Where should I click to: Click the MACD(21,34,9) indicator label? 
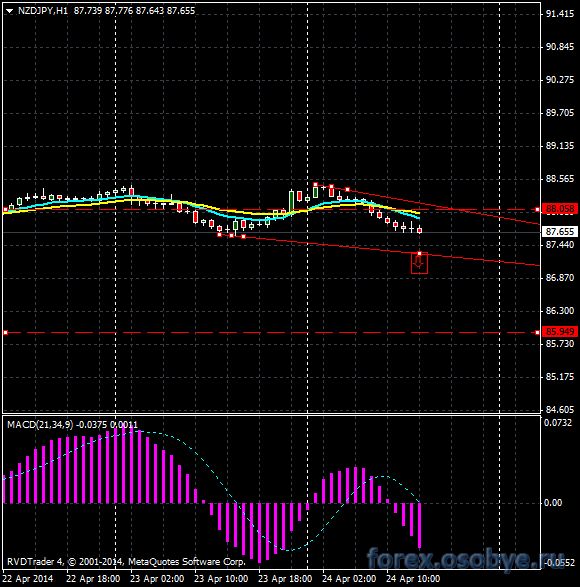[x=40, y=425]
